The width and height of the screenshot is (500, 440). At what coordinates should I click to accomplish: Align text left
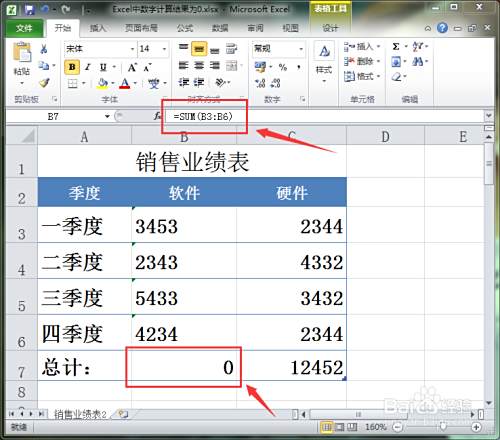click(183, 65)
